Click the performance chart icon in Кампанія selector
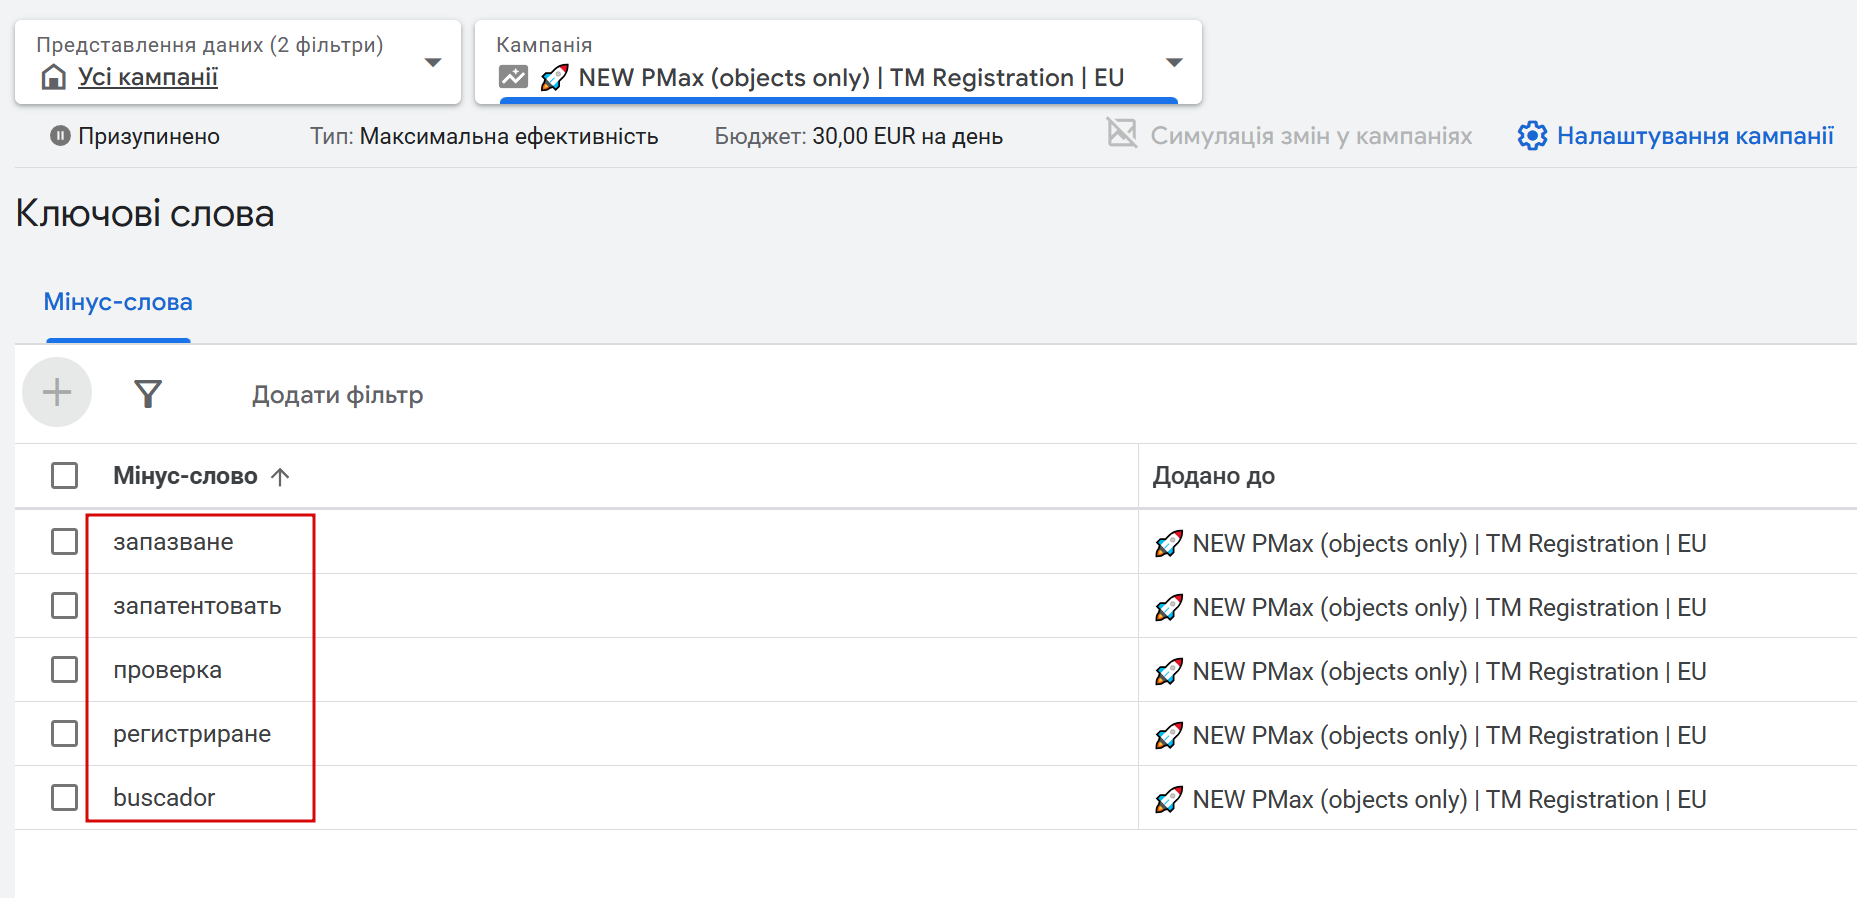The width and height of the screenshot is (1857, 898). (513, 77)
